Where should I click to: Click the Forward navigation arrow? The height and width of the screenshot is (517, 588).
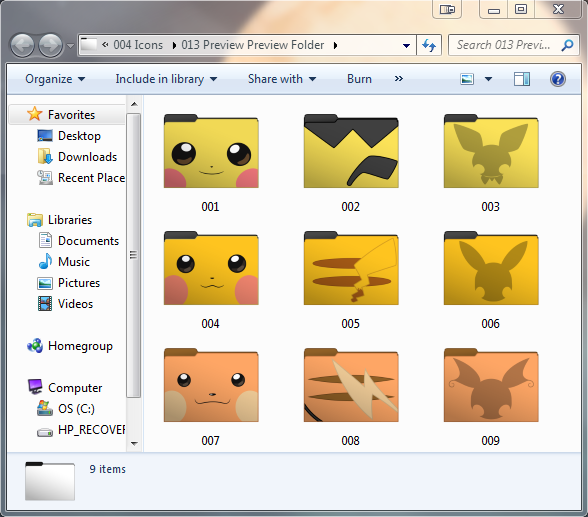click(51, 45)
